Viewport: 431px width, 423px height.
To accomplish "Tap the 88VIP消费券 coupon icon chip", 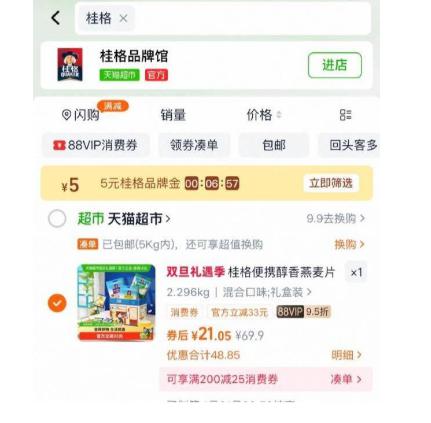I will point(59,145).
